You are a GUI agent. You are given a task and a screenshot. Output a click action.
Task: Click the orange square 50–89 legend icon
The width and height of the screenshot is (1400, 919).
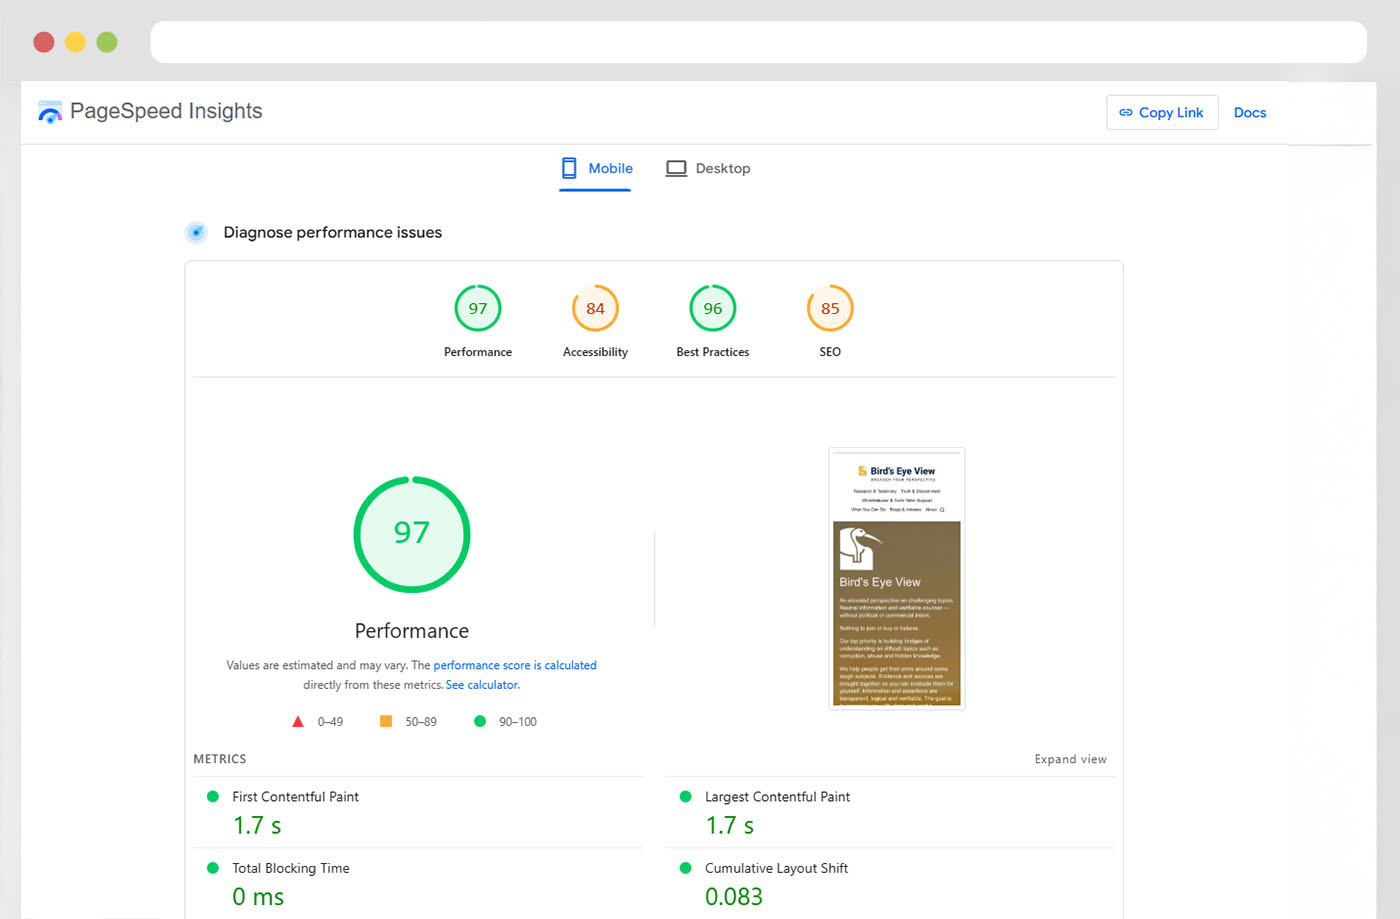click(386, 721)
